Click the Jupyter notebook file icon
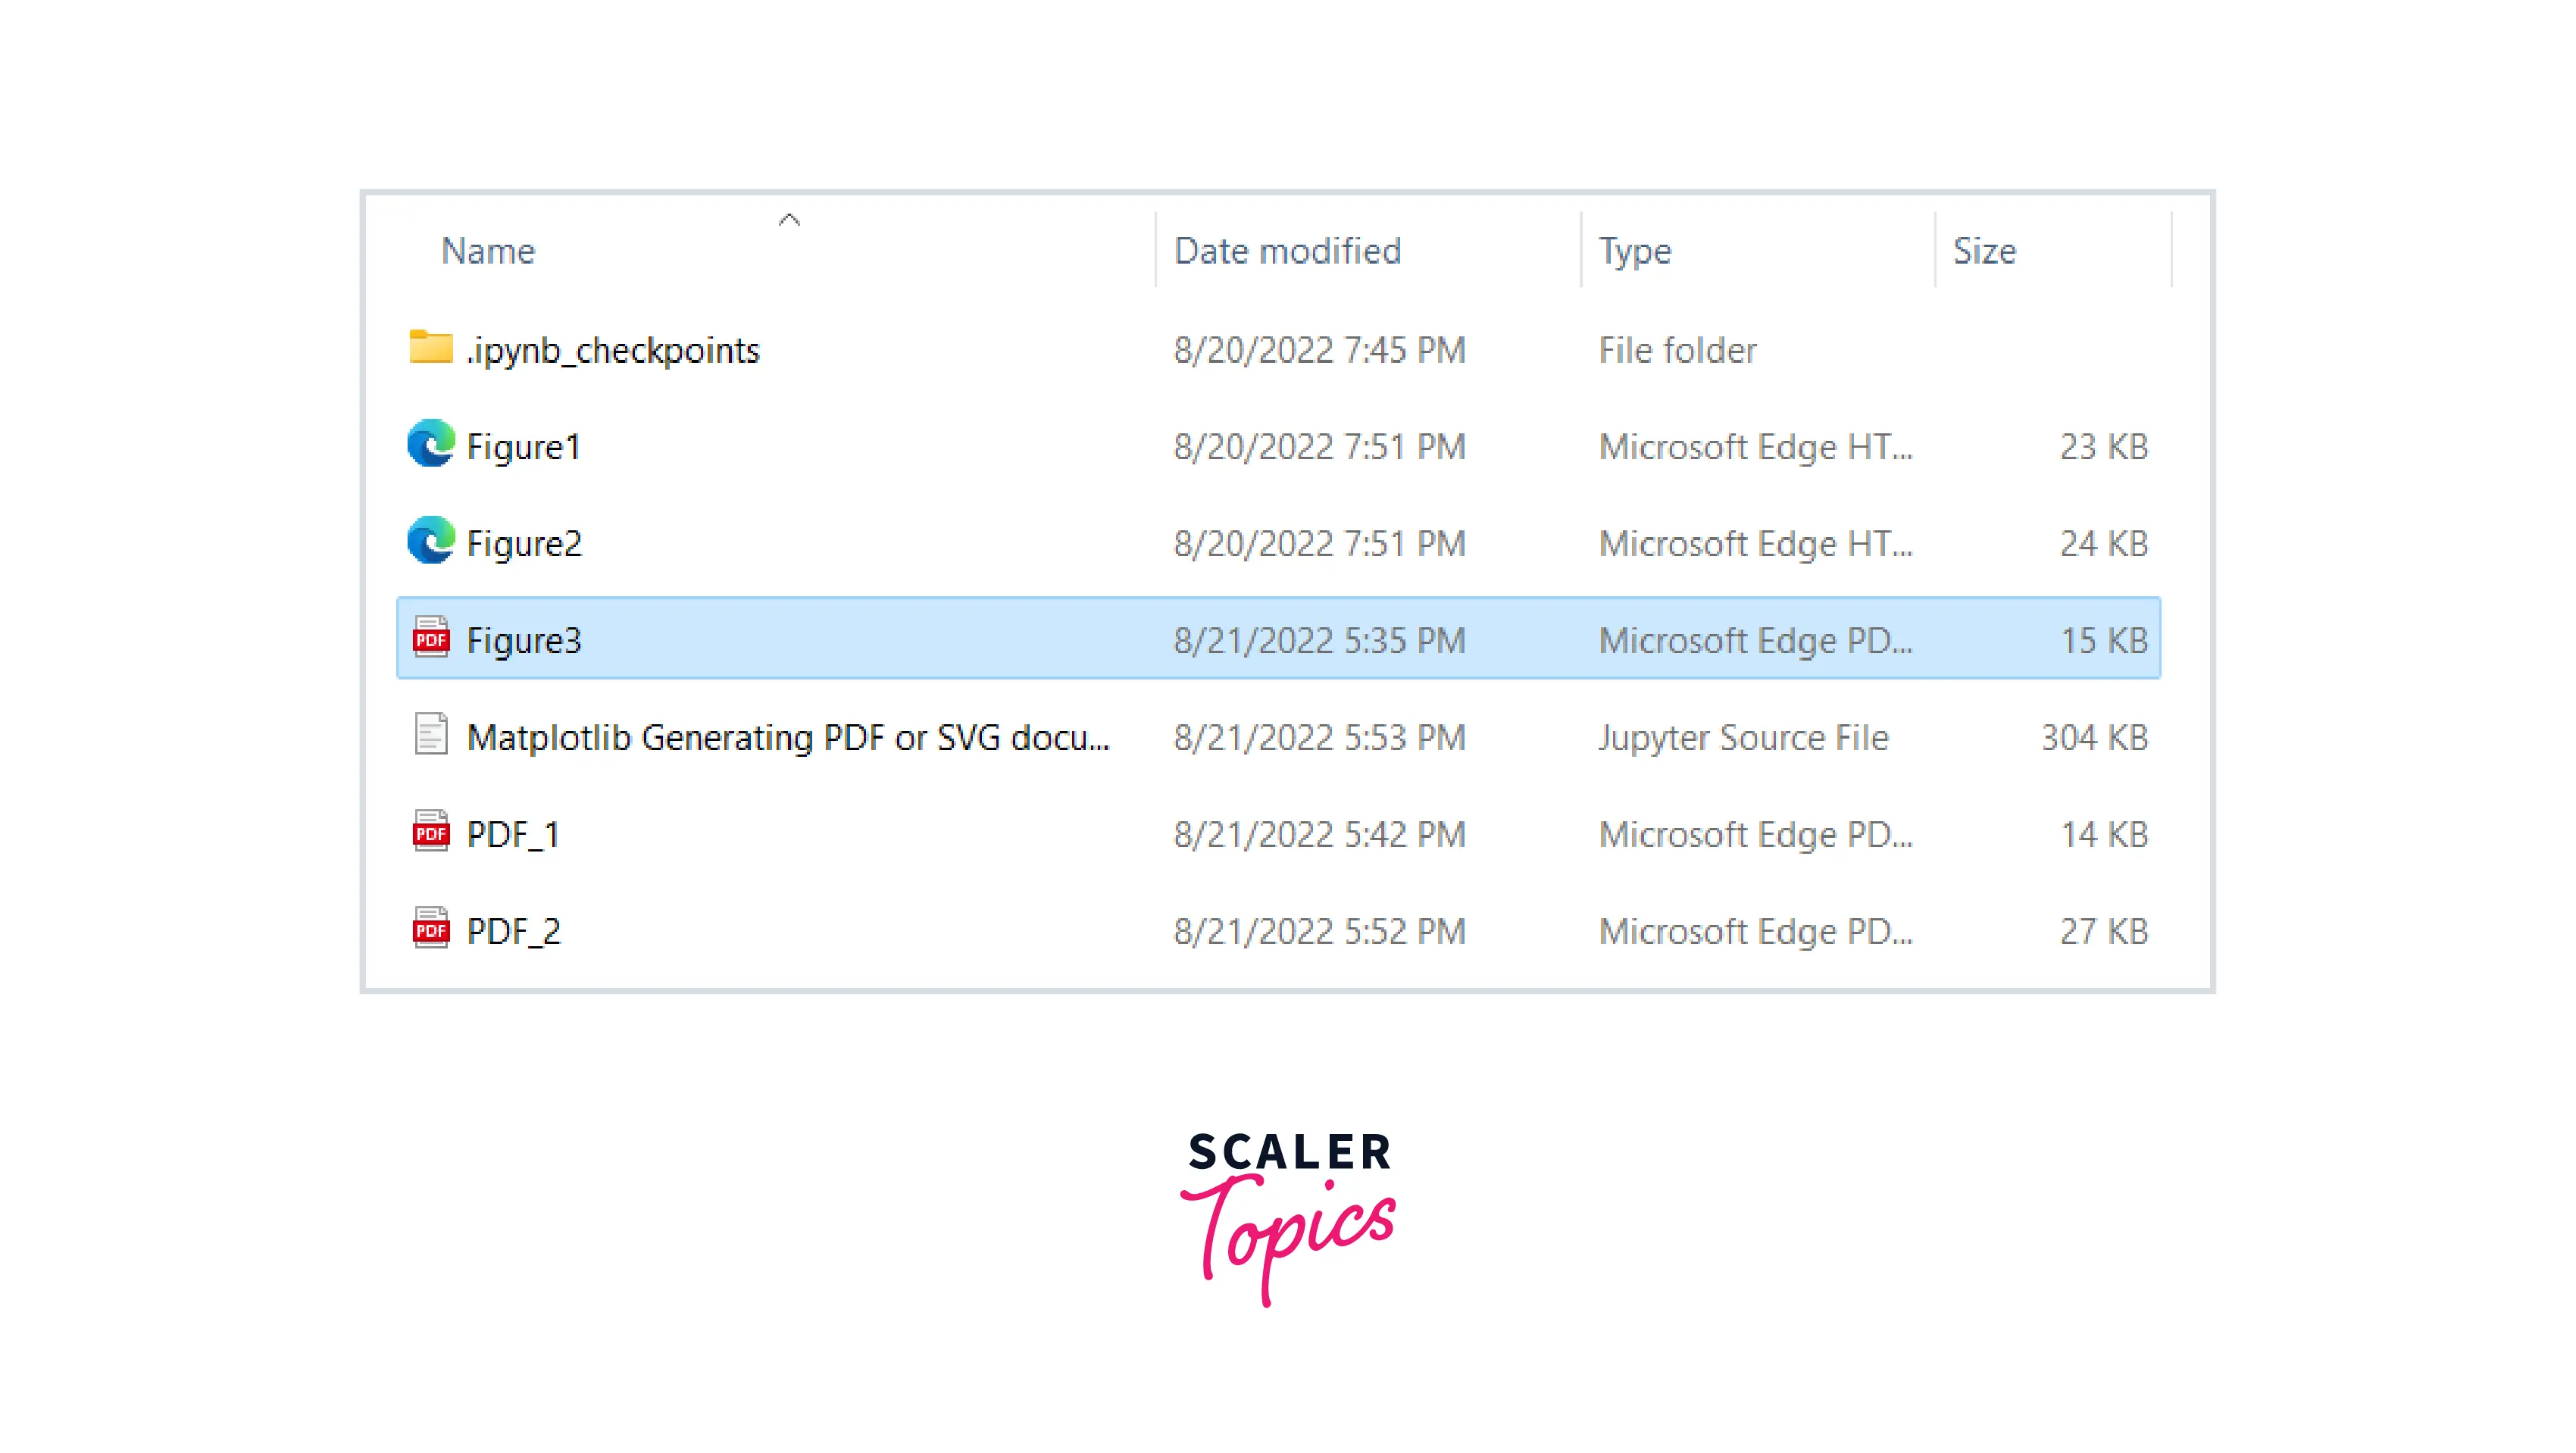The width and height of the screenshot is (2576, 1453). 431,735
